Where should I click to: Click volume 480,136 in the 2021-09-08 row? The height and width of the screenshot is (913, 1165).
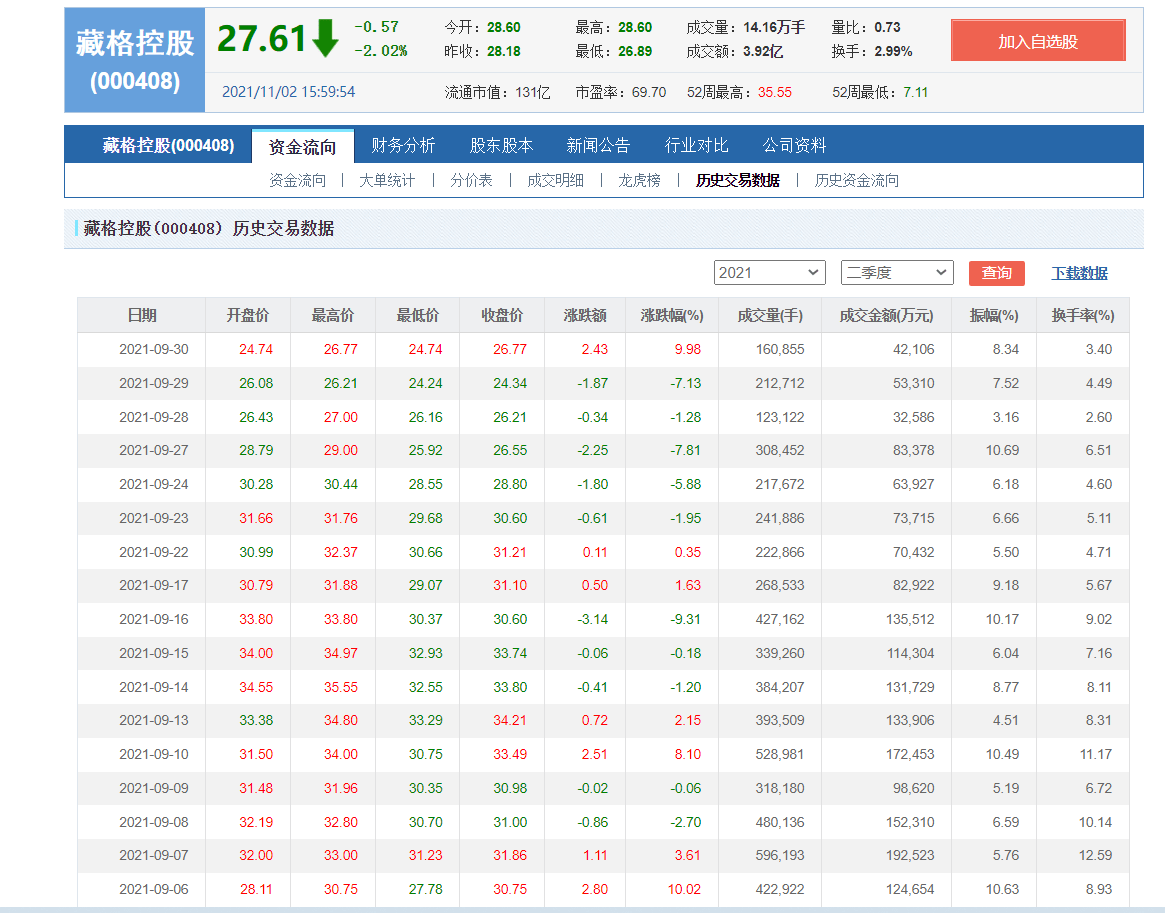779,822
